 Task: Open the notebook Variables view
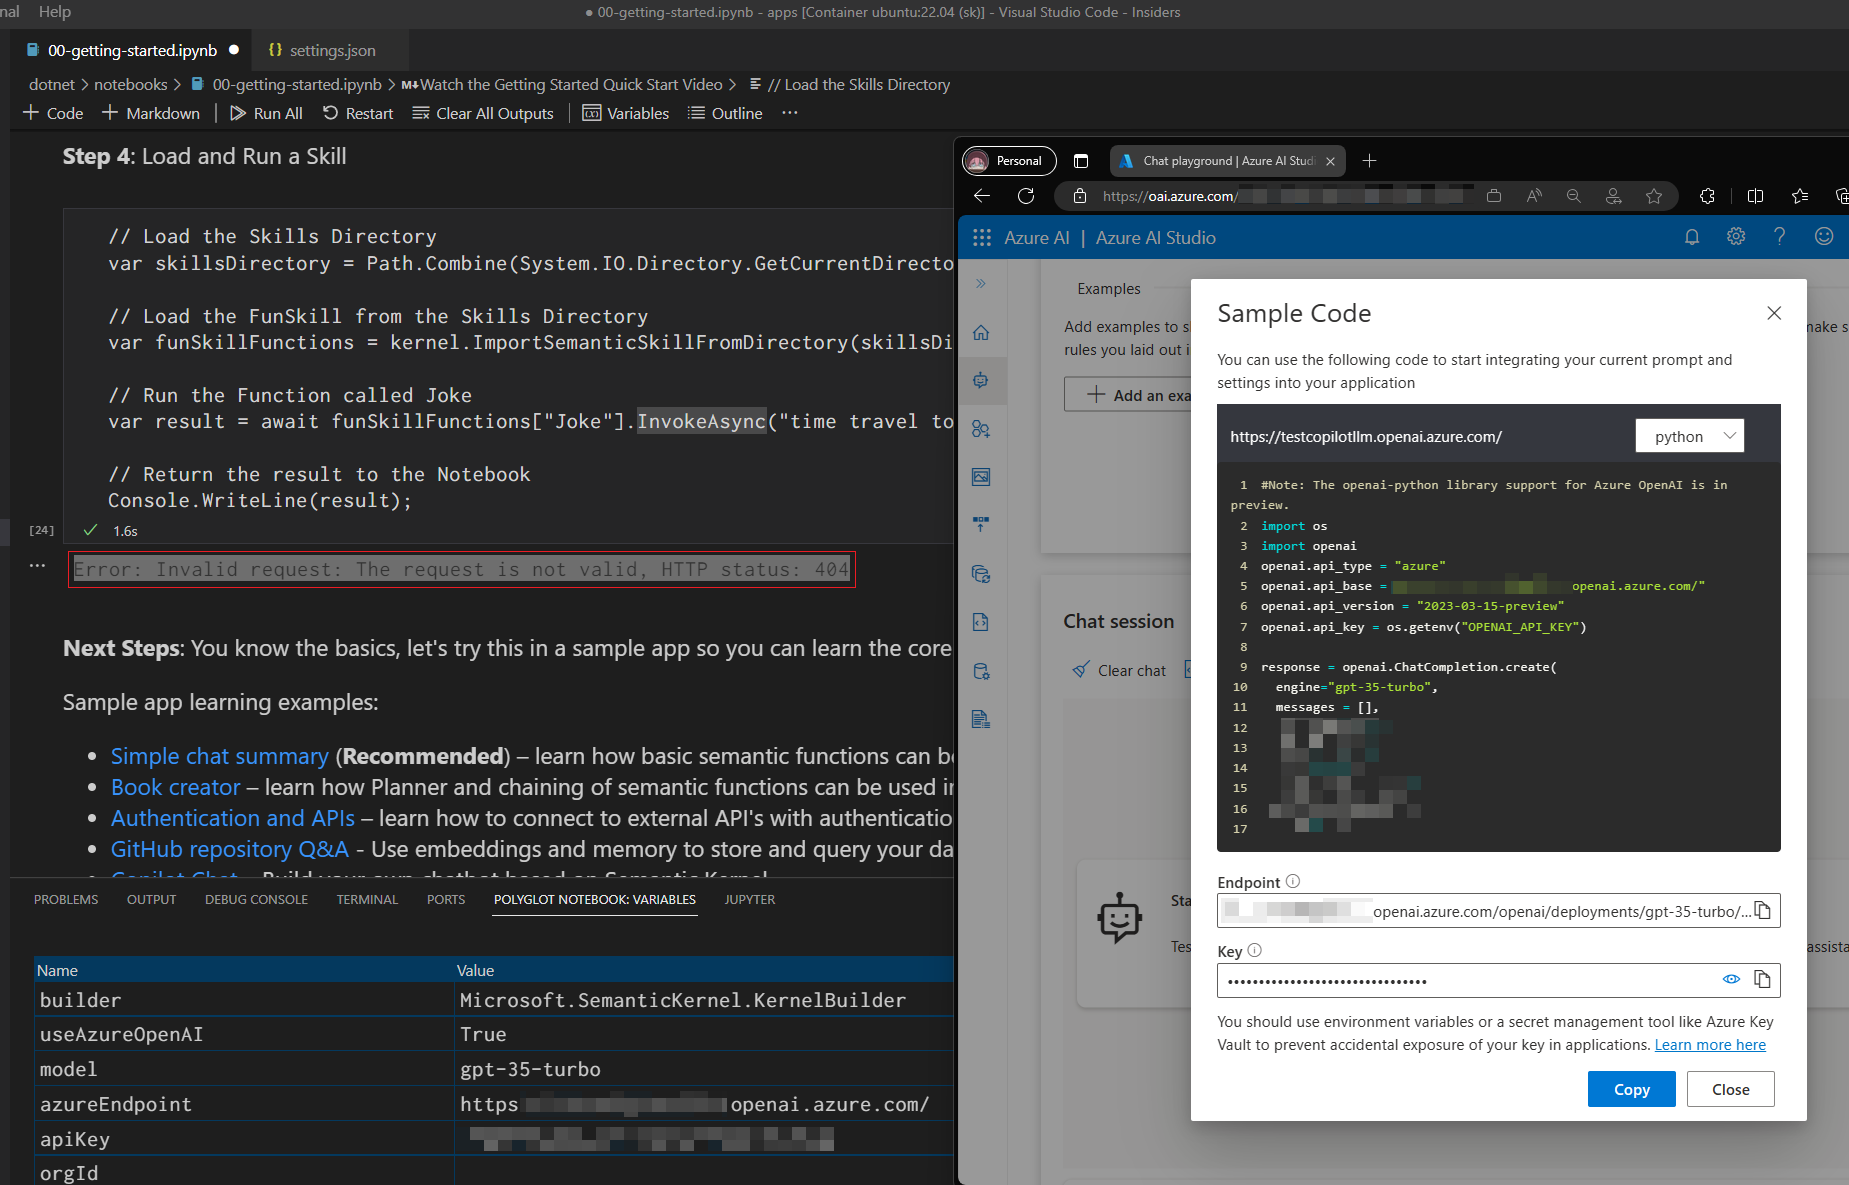[x=626, y=113]
